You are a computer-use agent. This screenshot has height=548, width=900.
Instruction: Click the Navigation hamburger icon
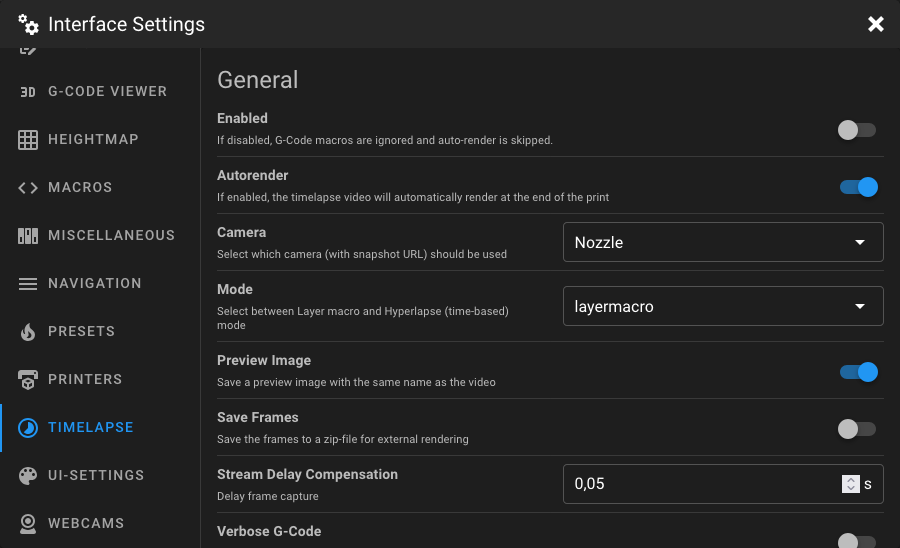click(x=28, y=283)
